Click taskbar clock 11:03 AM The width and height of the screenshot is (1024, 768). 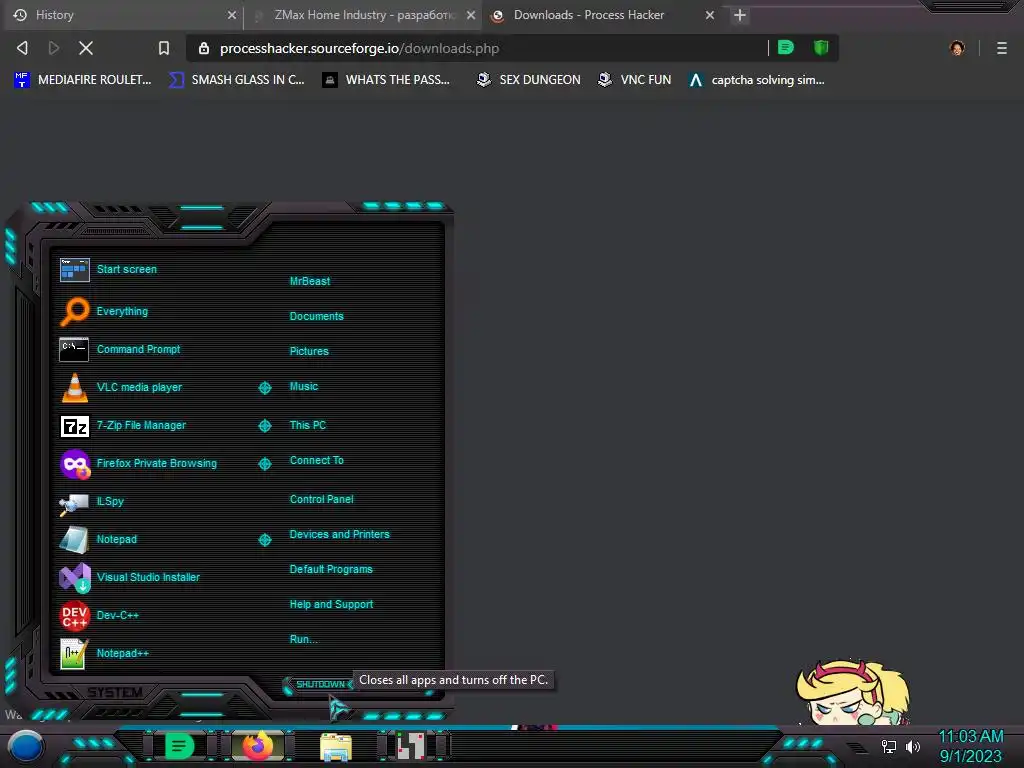coord(970,737)
